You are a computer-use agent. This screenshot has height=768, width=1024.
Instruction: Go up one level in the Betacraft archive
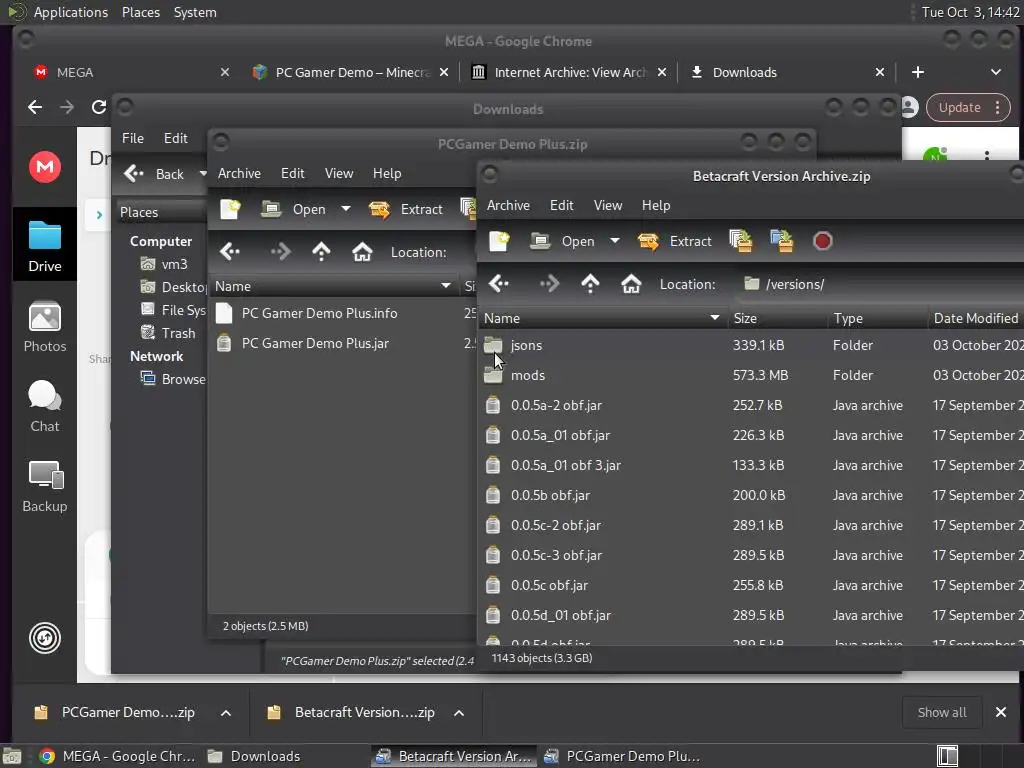pos(590,283)
